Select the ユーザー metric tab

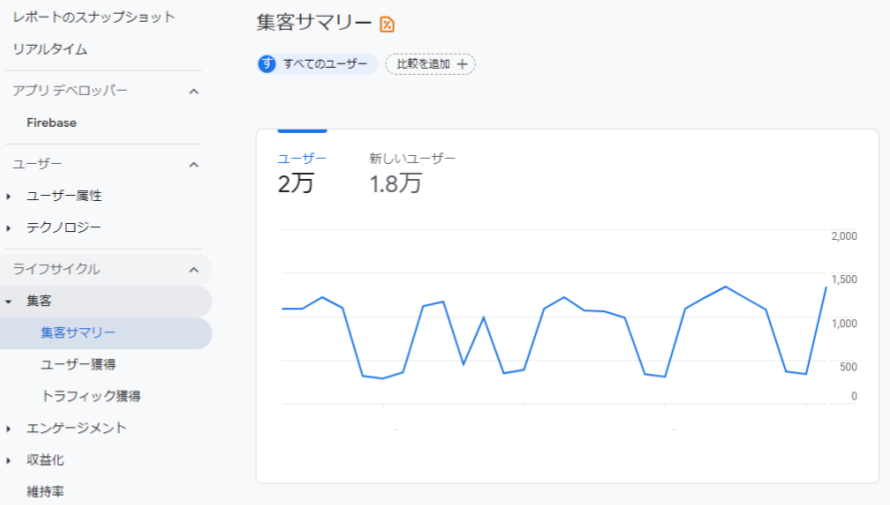pyautogui.click(x=301, y=173)
